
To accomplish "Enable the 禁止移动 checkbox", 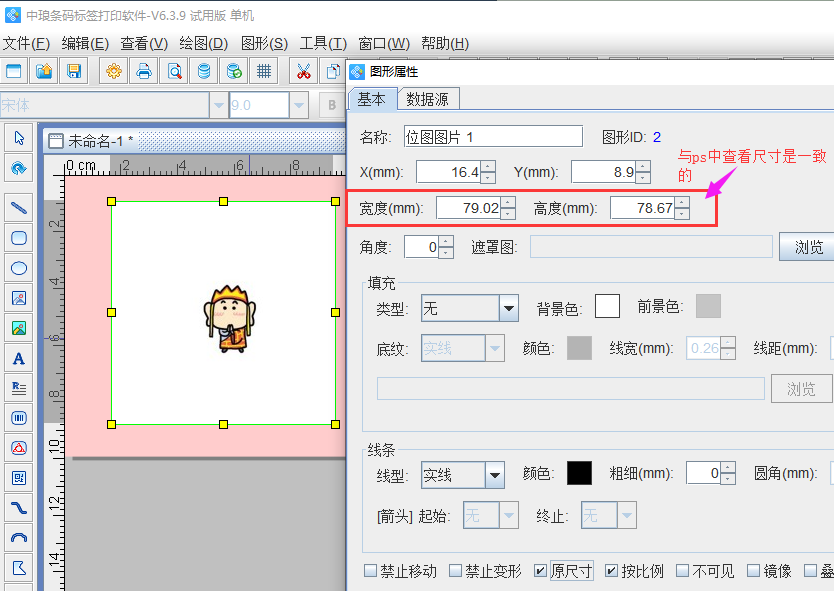I will point(371,571).
